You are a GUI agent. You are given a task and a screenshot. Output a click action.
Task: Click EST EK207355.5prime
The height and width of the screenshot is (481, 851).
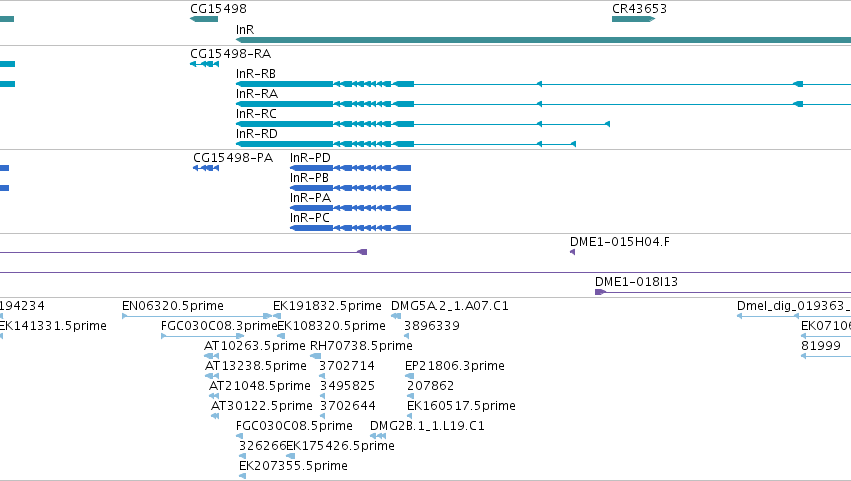coord(293,467)
